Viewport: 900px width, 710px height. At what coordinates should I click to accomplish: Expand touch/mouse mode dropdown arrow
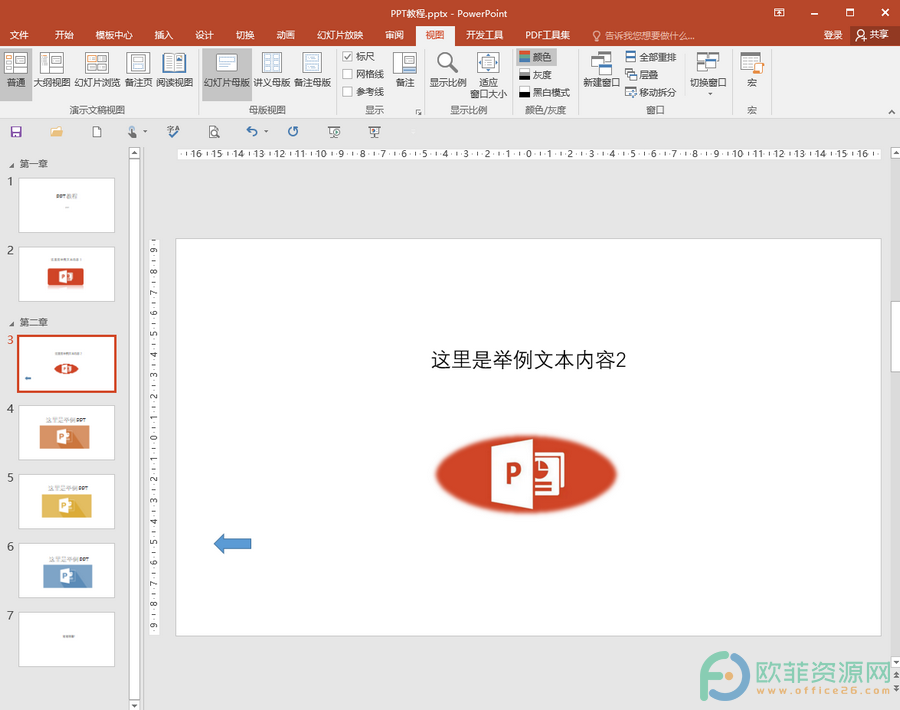click(x=145, y=132)
